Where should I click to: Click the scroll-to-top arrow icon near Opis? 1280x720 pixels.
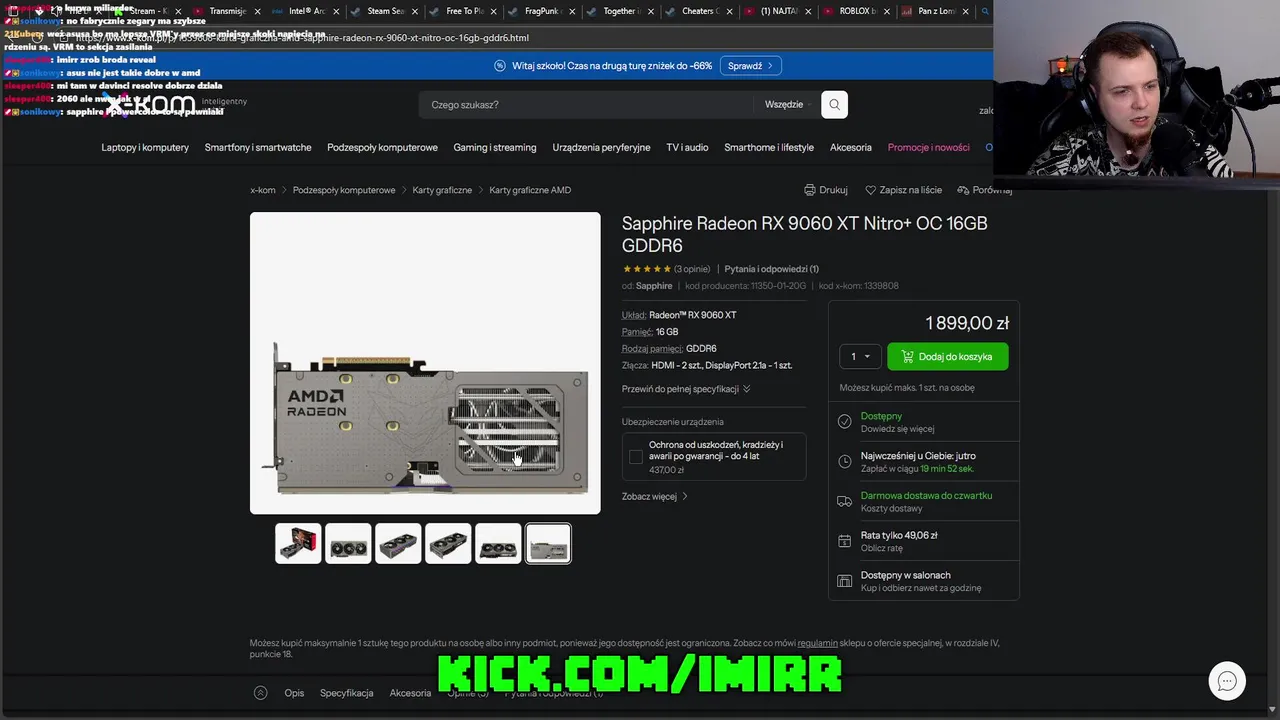(260, 693)
